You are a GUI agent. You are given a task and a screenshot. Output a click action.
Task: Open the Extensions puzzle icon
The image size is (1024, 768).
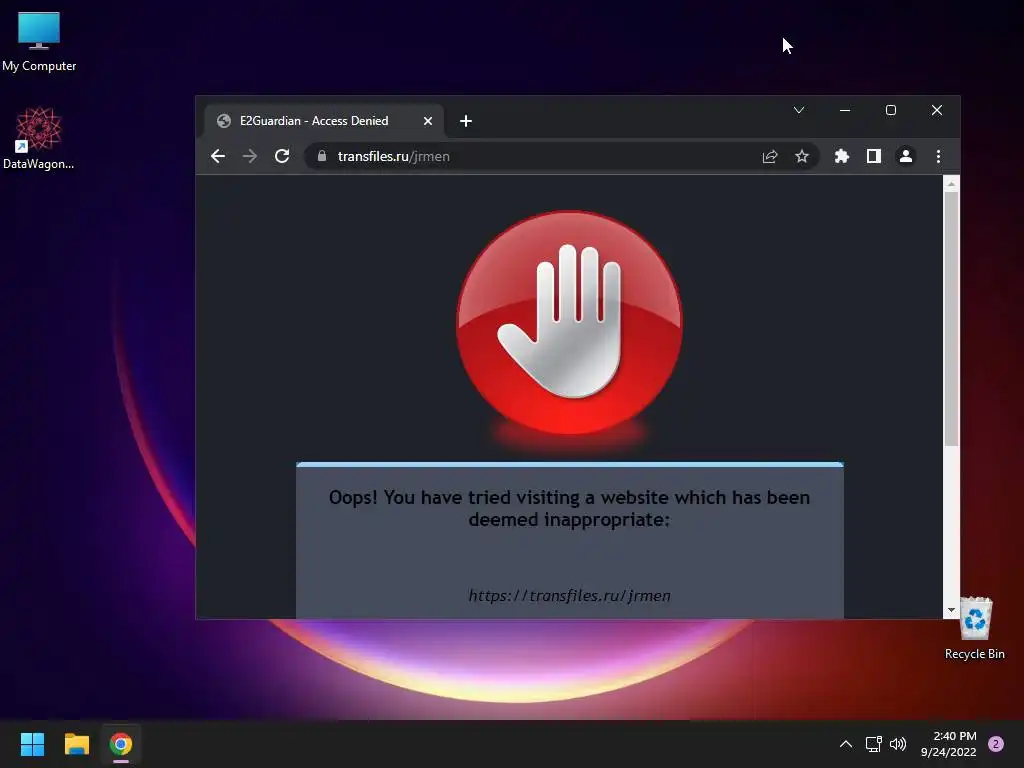coord(842,156)
